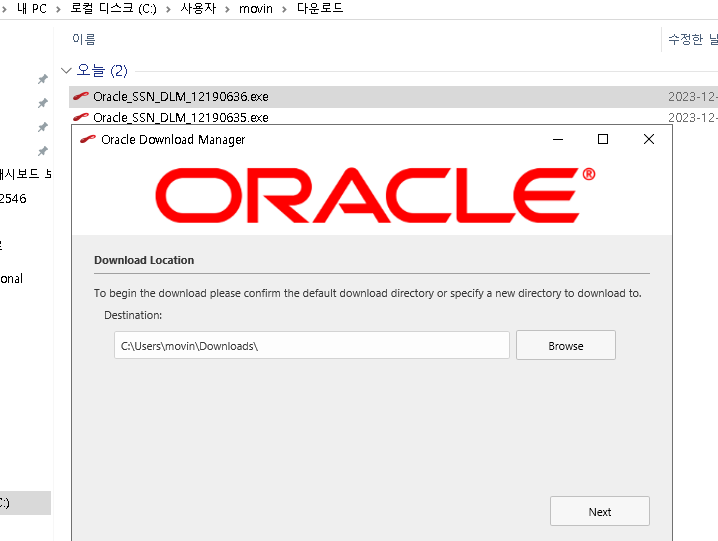The height and width of the screenshot is (541, 718).
Task: Select the highlighted C:) drive in sidebar
Action: pos(25,503)
